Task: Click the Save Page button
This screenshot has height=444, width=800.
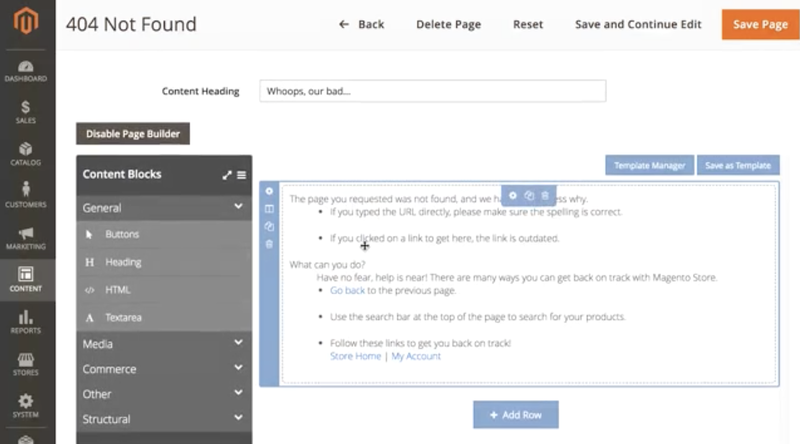Action: pos(760,24)
